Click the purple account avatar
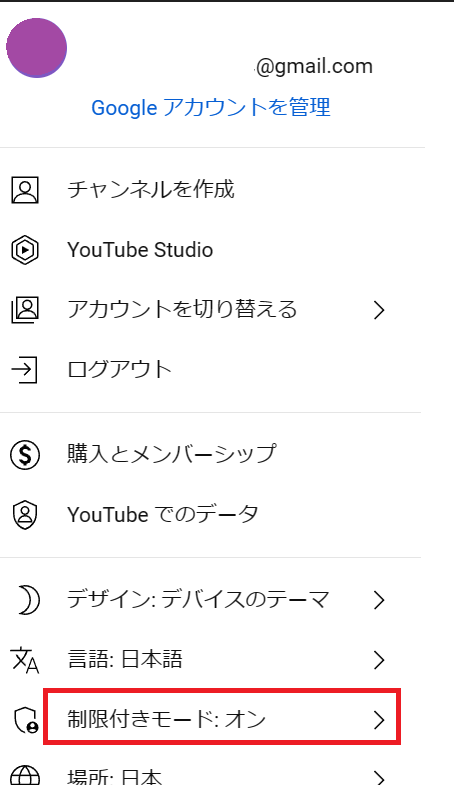 click(37, 48)
